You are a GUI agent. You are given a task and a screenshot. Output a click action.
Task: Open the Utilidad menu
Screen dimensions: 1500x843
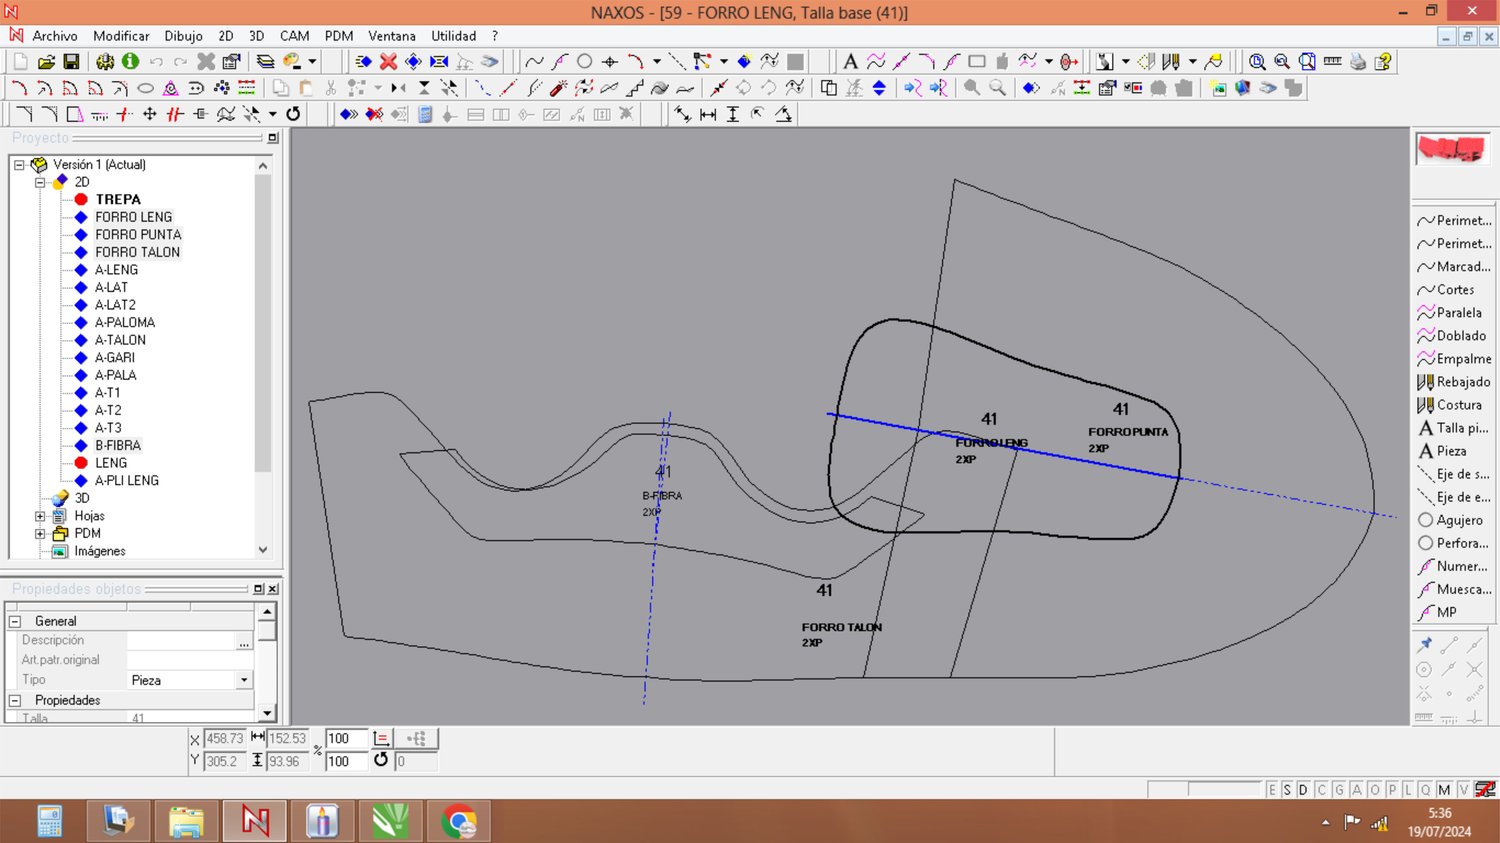tap(453, 36)
